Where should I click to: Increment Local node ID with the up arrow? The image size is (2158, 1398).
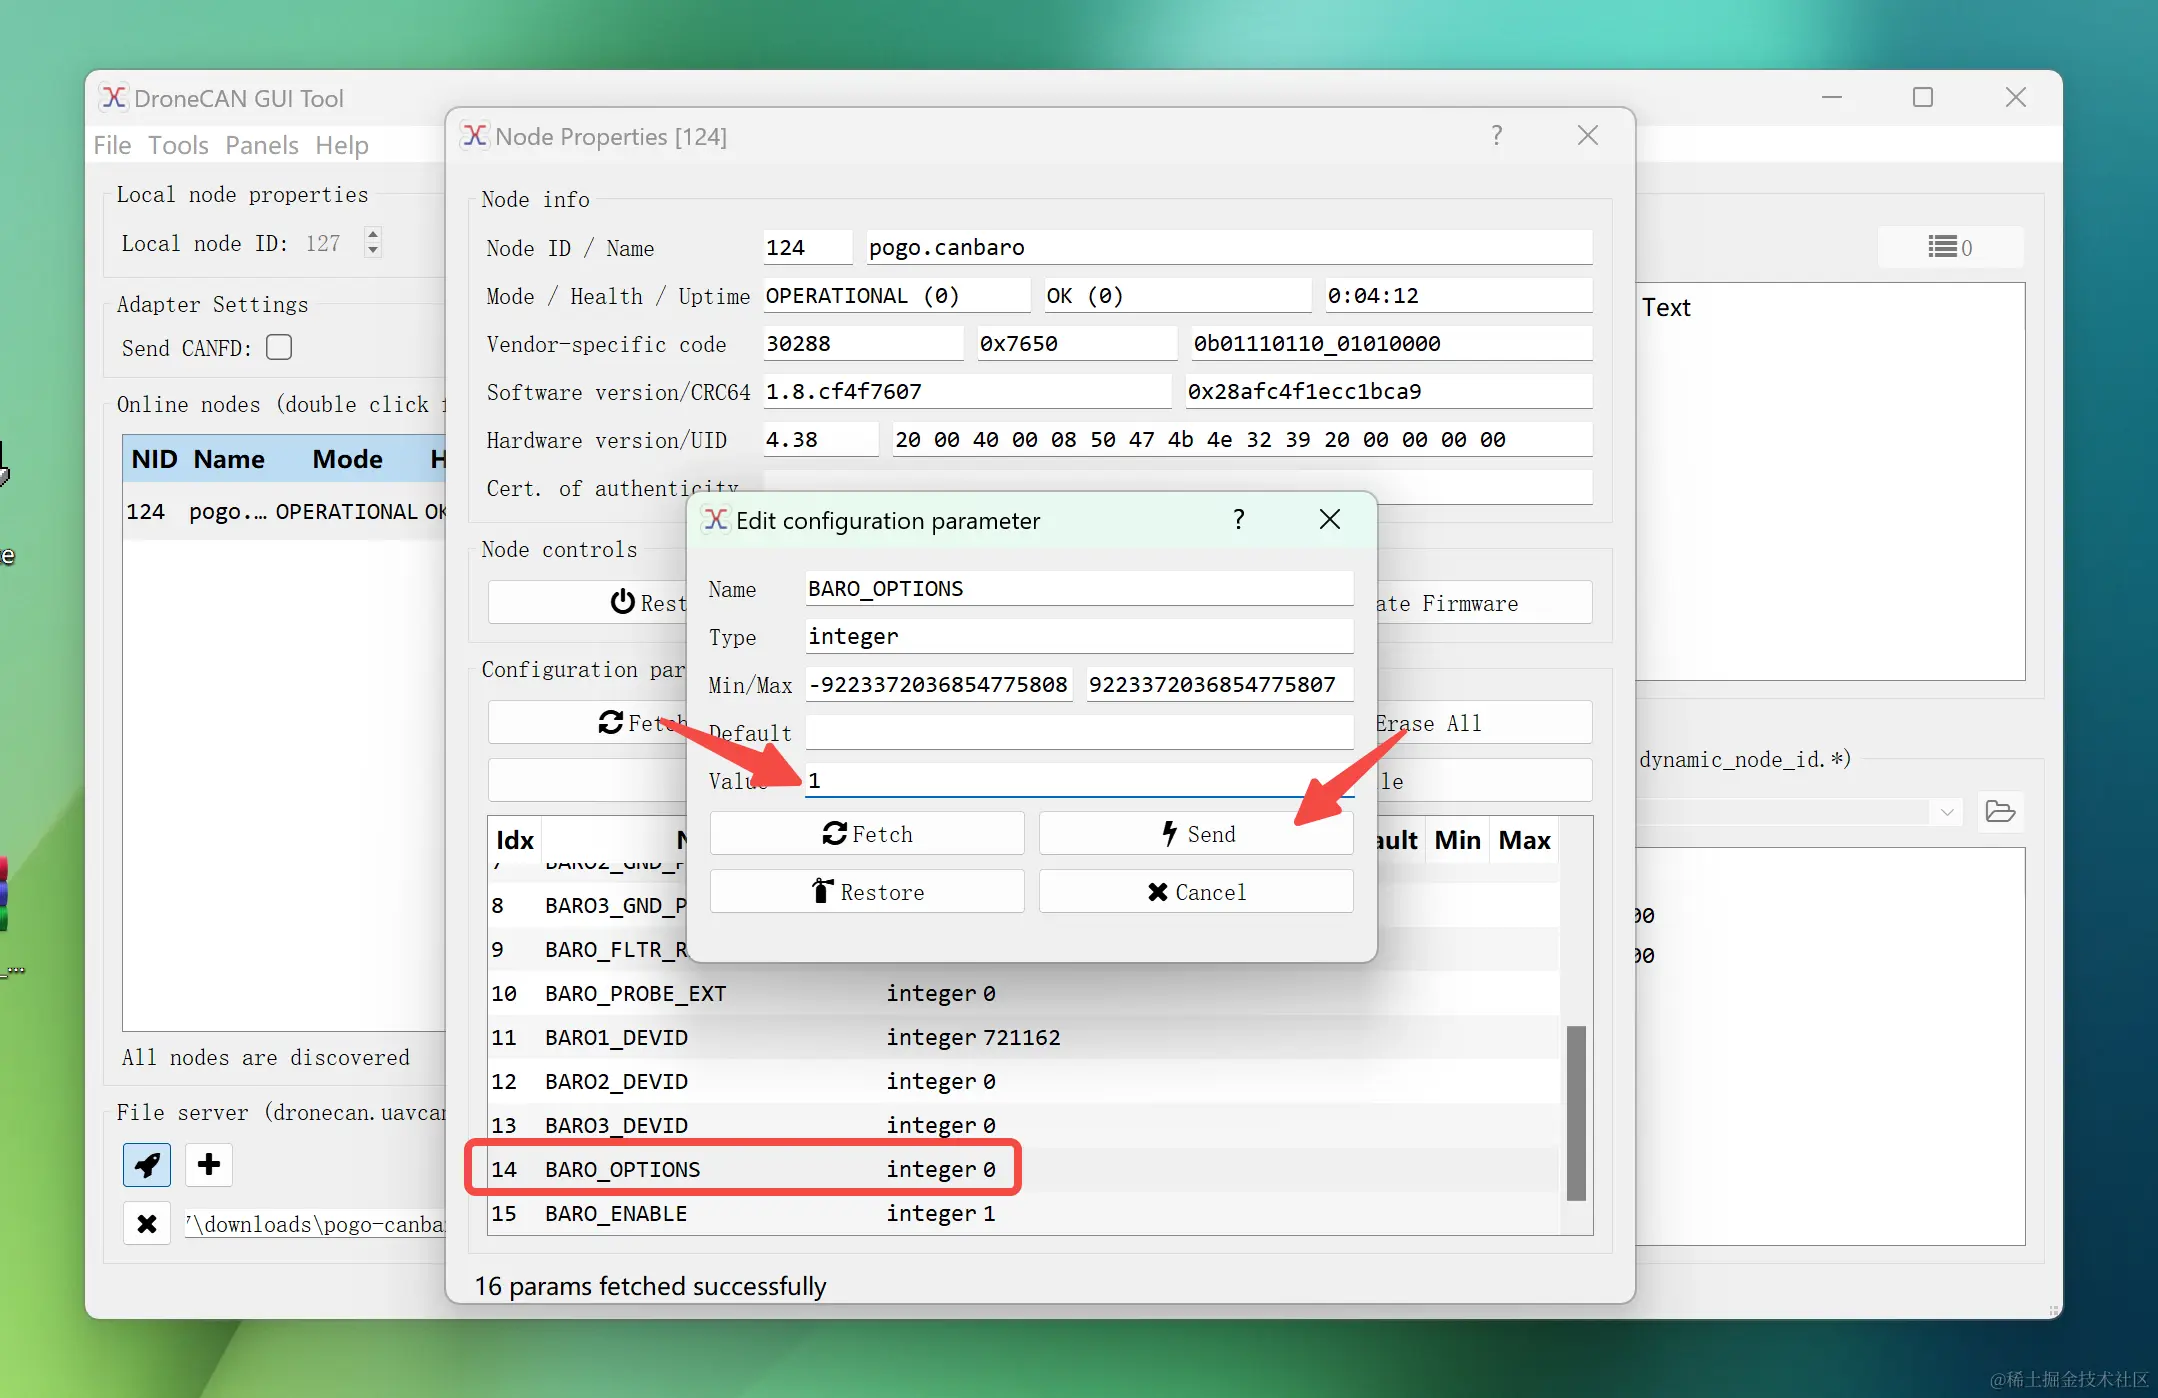tap(372, 234)
